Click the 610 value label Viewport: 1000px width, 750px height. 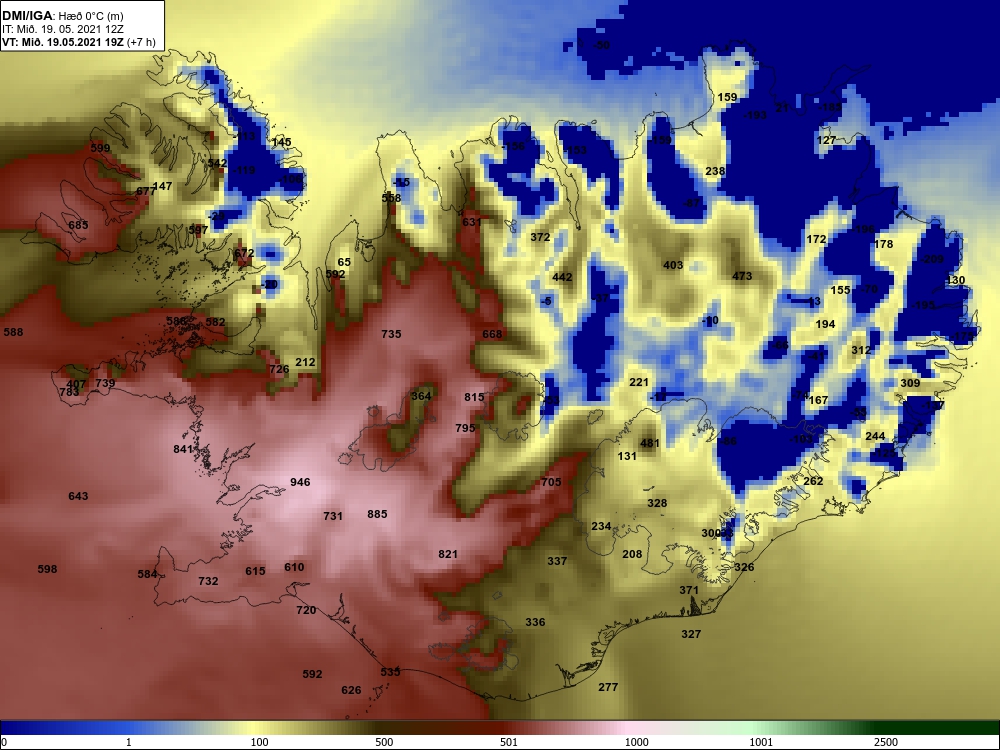(294, 567)
